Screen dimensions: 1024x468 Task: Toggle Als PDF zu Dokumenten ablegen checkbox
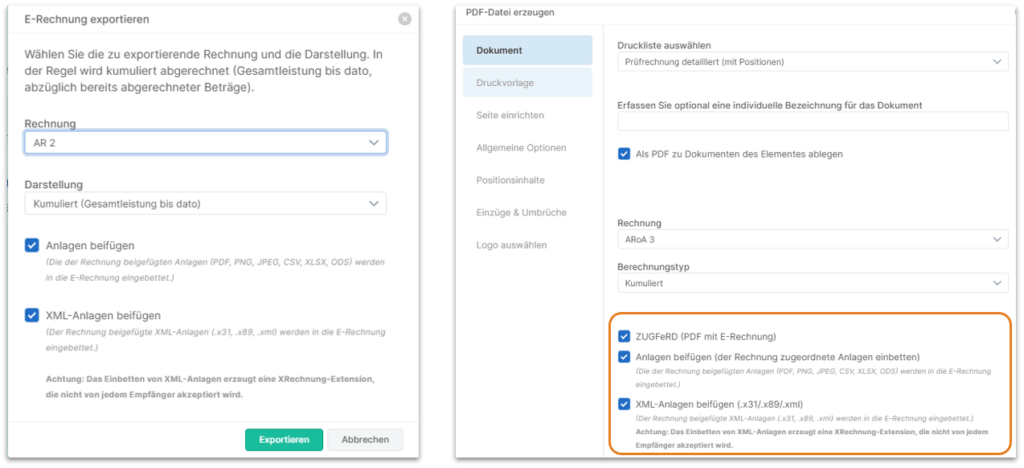[624, 154]
